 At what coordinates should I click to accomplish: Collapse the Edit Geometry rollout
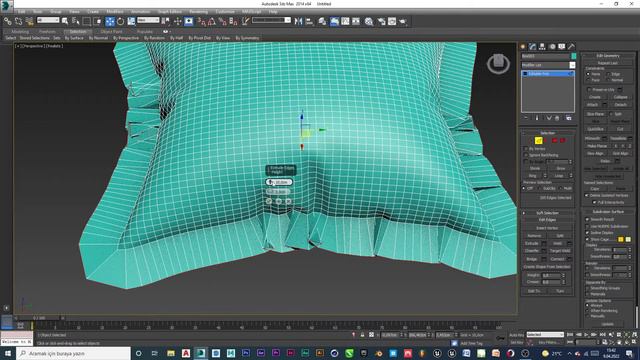[x=608, y=56]
